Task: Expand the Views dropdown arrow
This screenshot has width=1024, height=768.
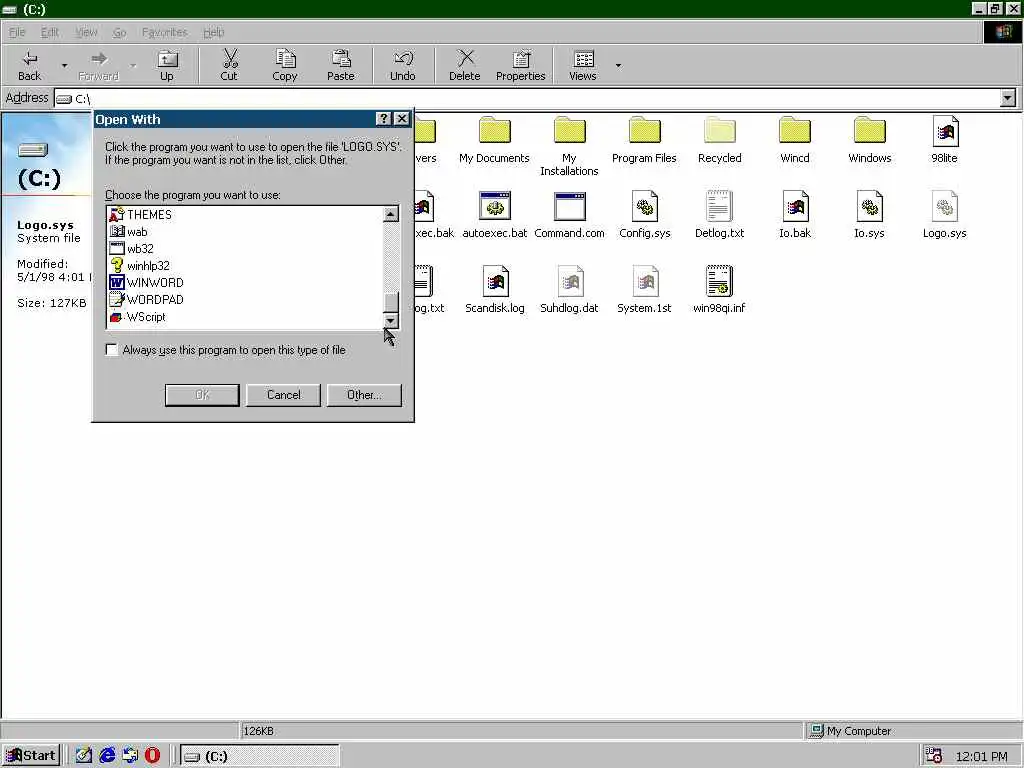Action: pos(618,65)
